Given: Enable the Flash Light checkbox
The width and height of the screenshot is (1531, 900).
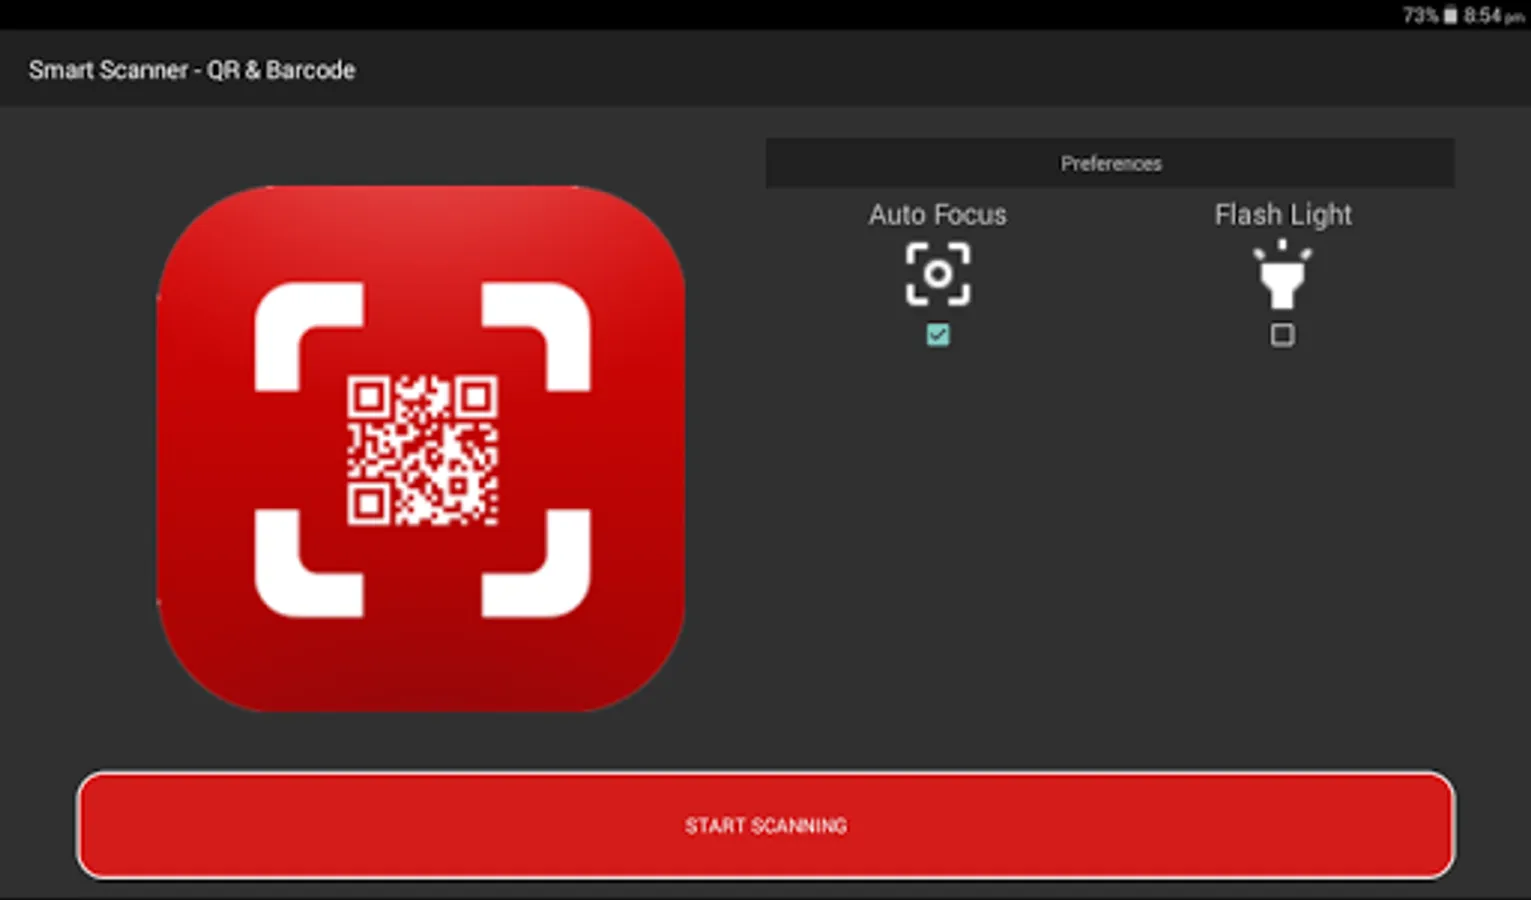Looking at the screenshot, I should pos(1282,335).
